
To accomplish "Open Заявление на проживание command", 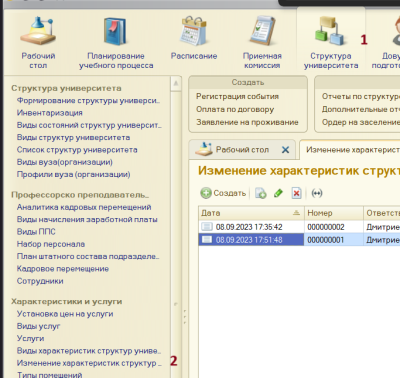I will point(247,122).
